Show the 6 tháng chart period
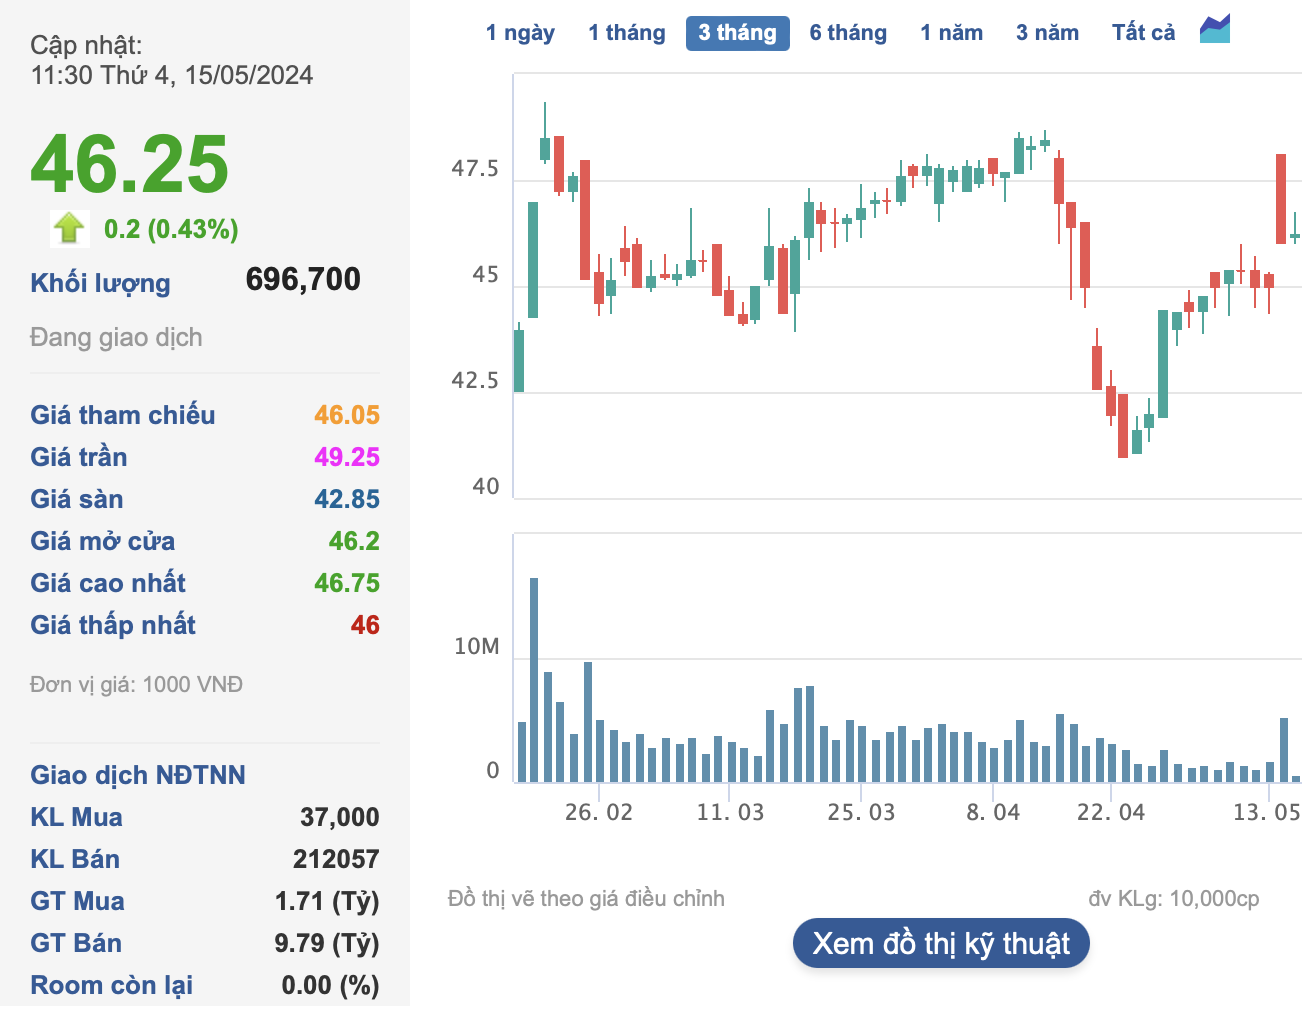 [x=848, y=33]
